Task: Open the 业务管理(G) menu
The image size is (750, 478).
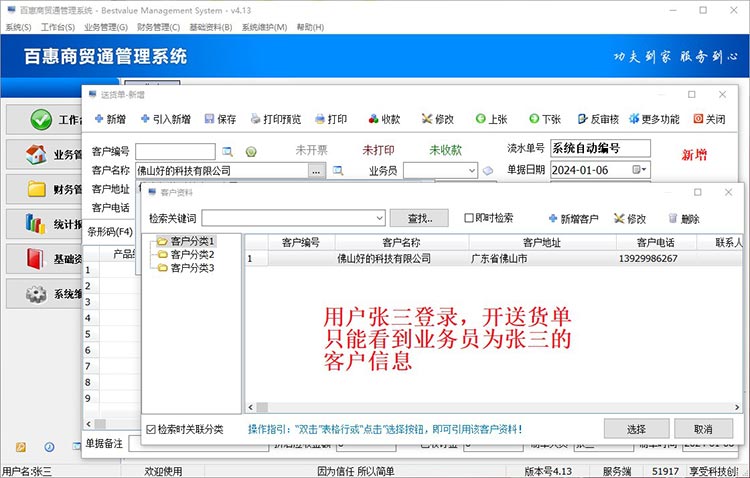Action: click(106, 27)
